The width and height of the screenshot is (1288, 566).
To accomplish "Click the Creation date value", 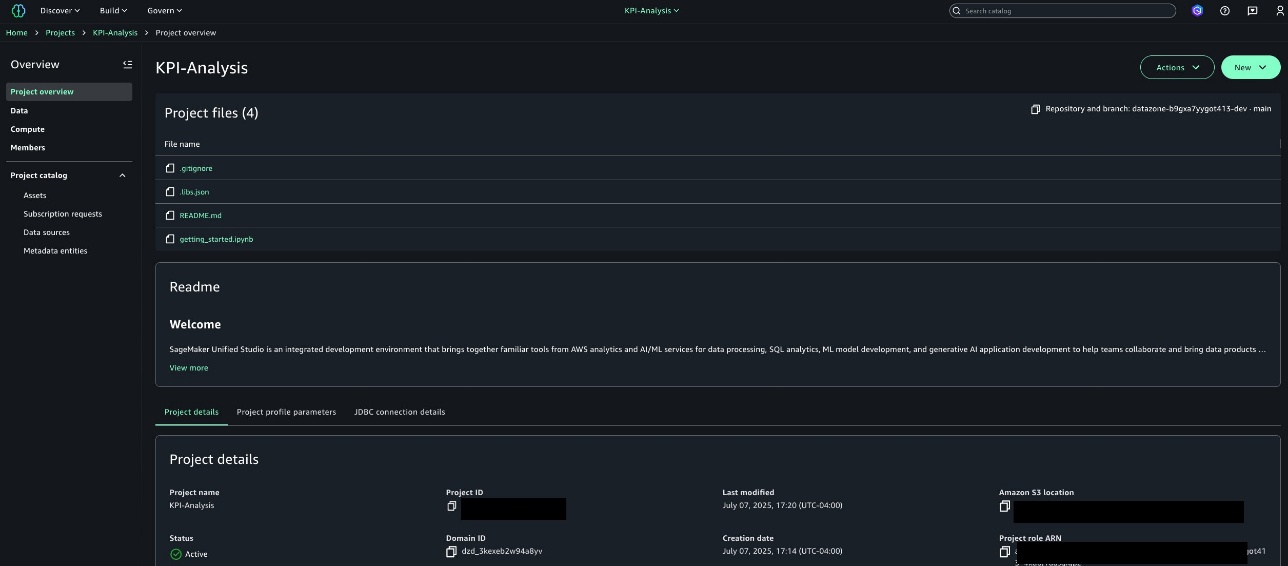I will [782, 551].
